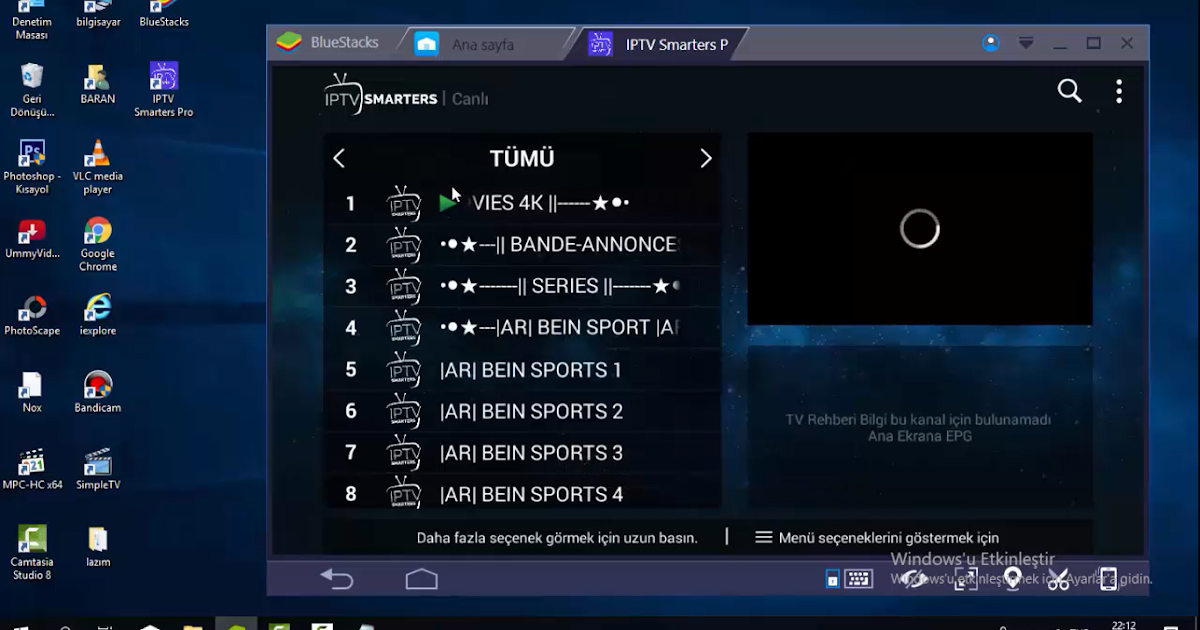Click the video preview player area
Image resolution: width=1200 pixels, height=630 pixels.
pyautogui.click(x=920, y=229)
